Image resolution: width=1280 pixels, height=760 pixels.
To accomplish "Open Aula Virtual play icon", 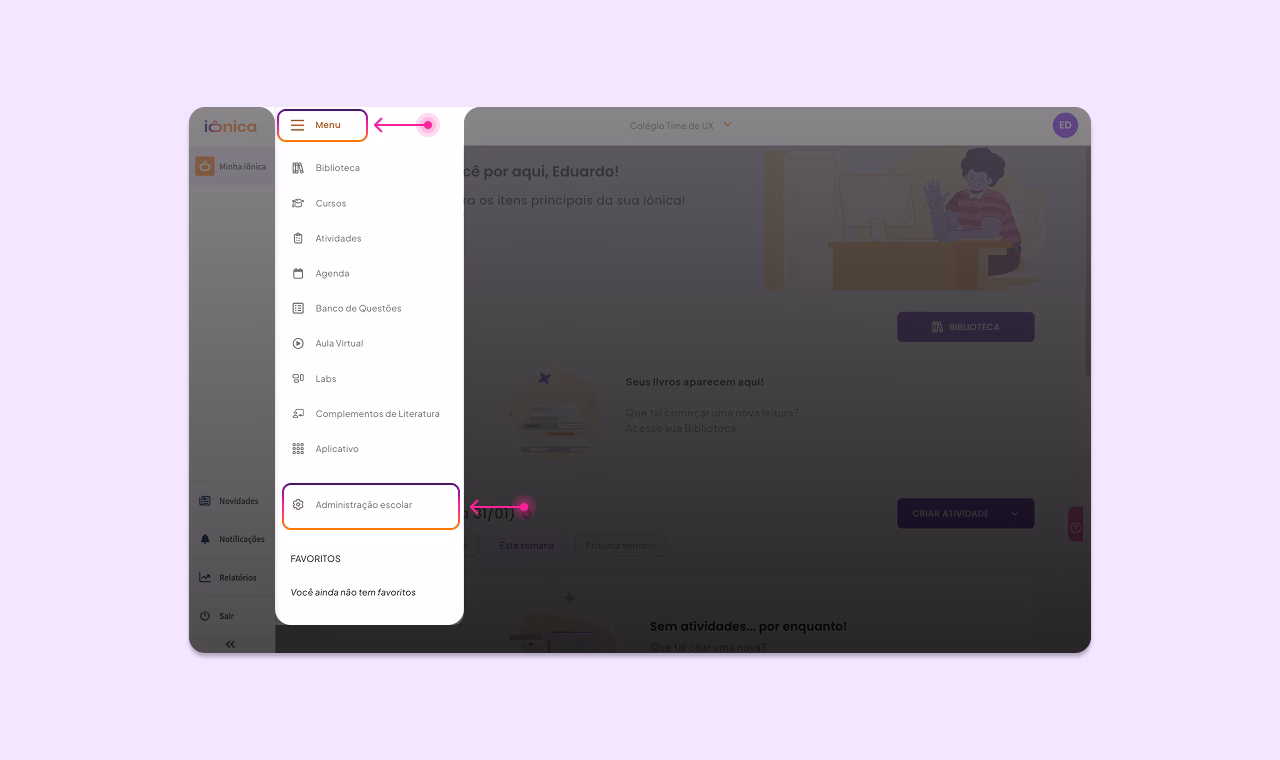I will click(x=298, y=343).
